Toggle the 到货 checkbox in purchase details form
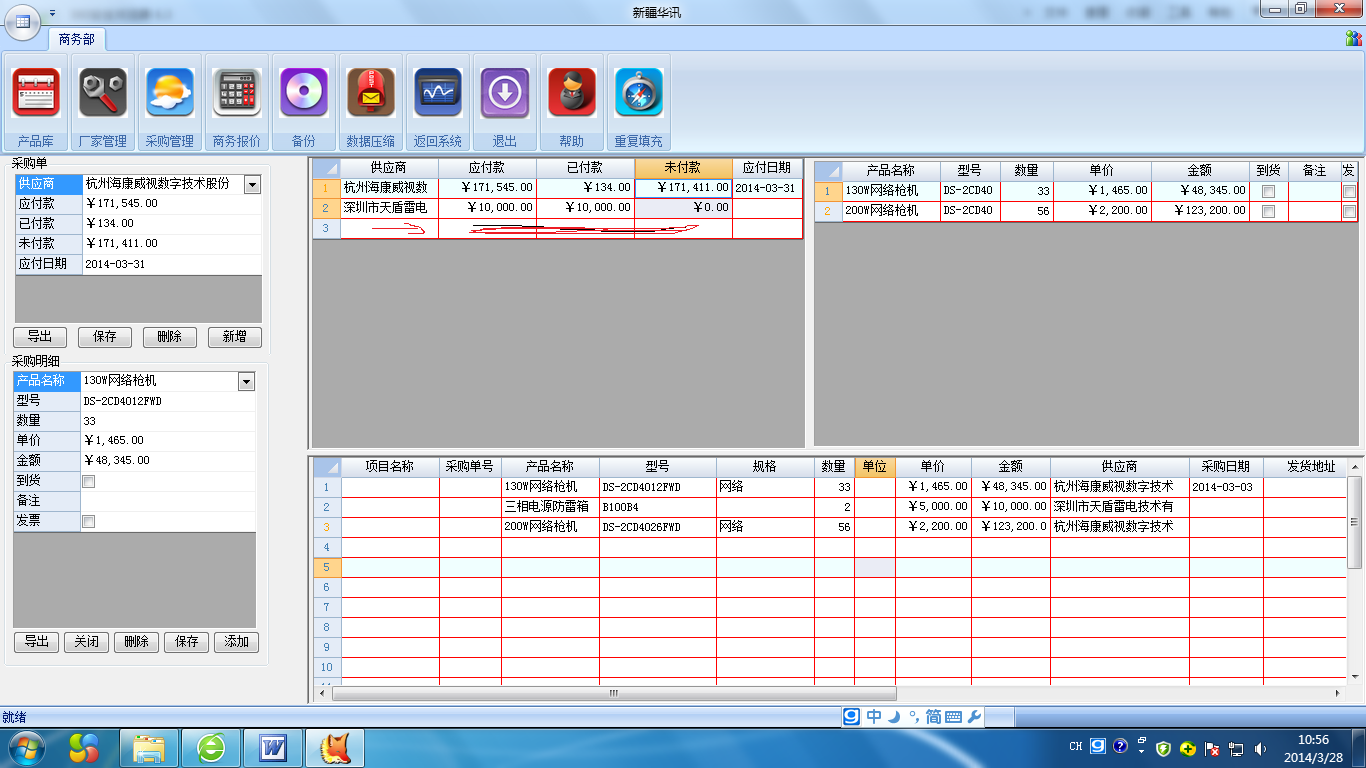Image resolution: width=1366 pixels, height=768 pixels. click(x=88, y=481)
